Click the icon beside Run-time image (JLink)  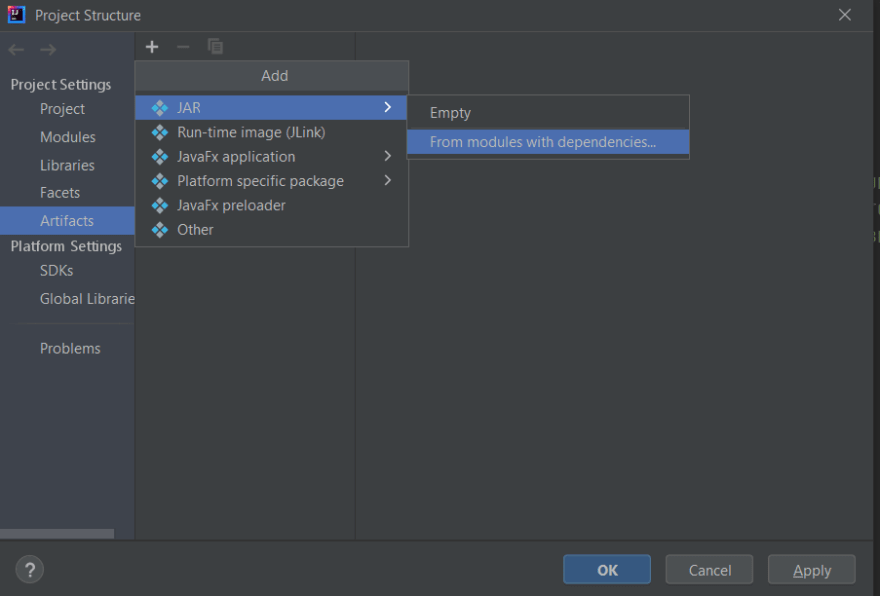pyautogui.click(x=160, y=132)
